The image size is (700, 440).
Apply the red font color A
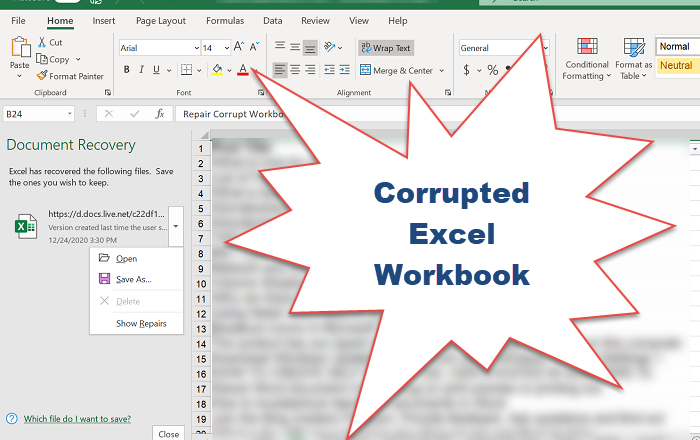pyautogui.click(x=242, y=70)
